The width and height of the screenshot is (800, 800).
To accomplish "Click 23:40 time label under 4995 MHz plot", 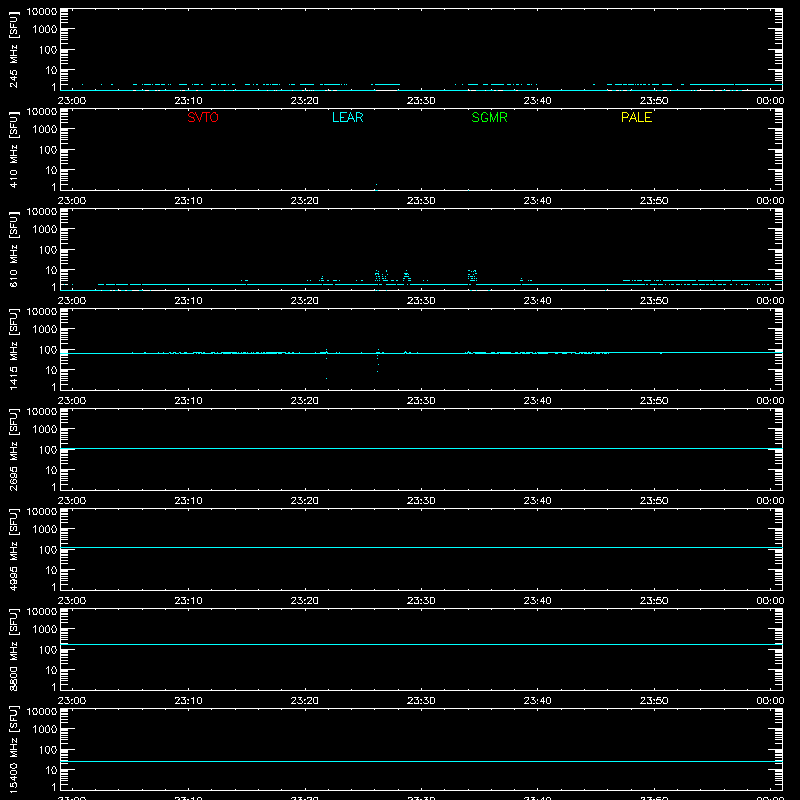I will click(x=537, y=601).
